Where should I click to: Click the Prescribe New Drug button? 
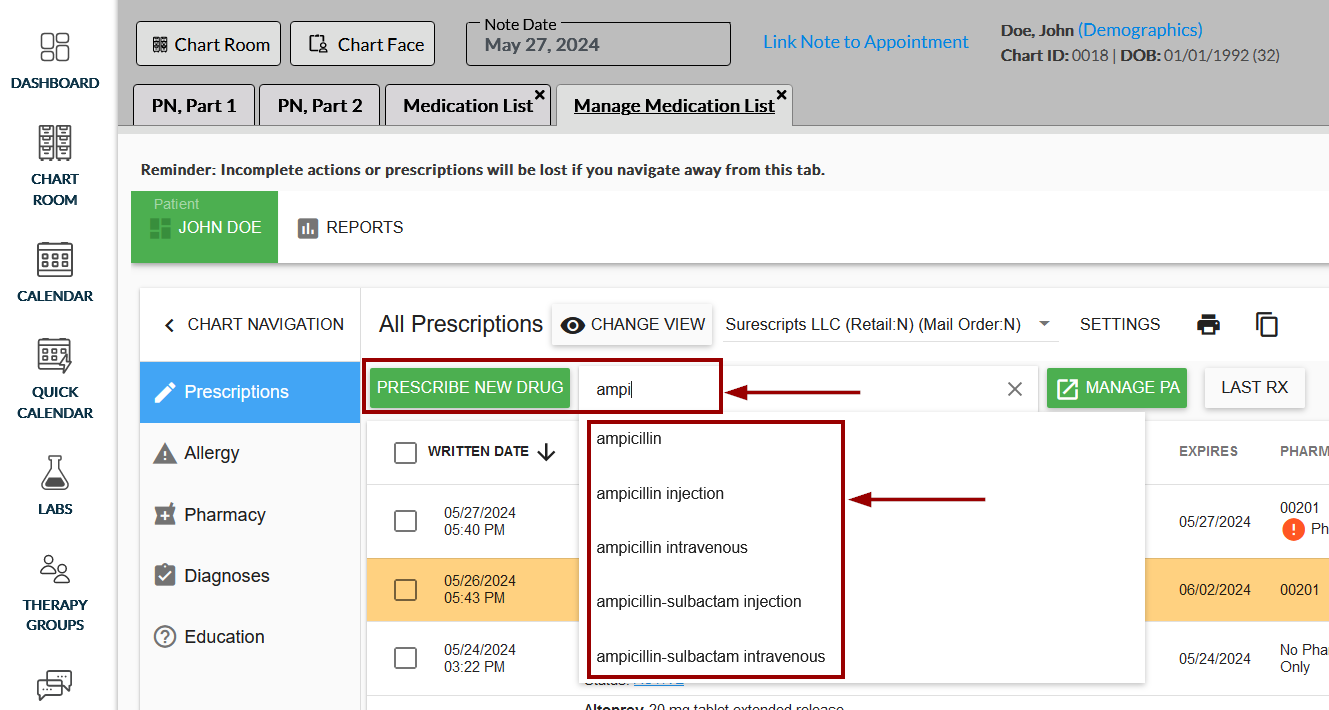tap(470, 388)
